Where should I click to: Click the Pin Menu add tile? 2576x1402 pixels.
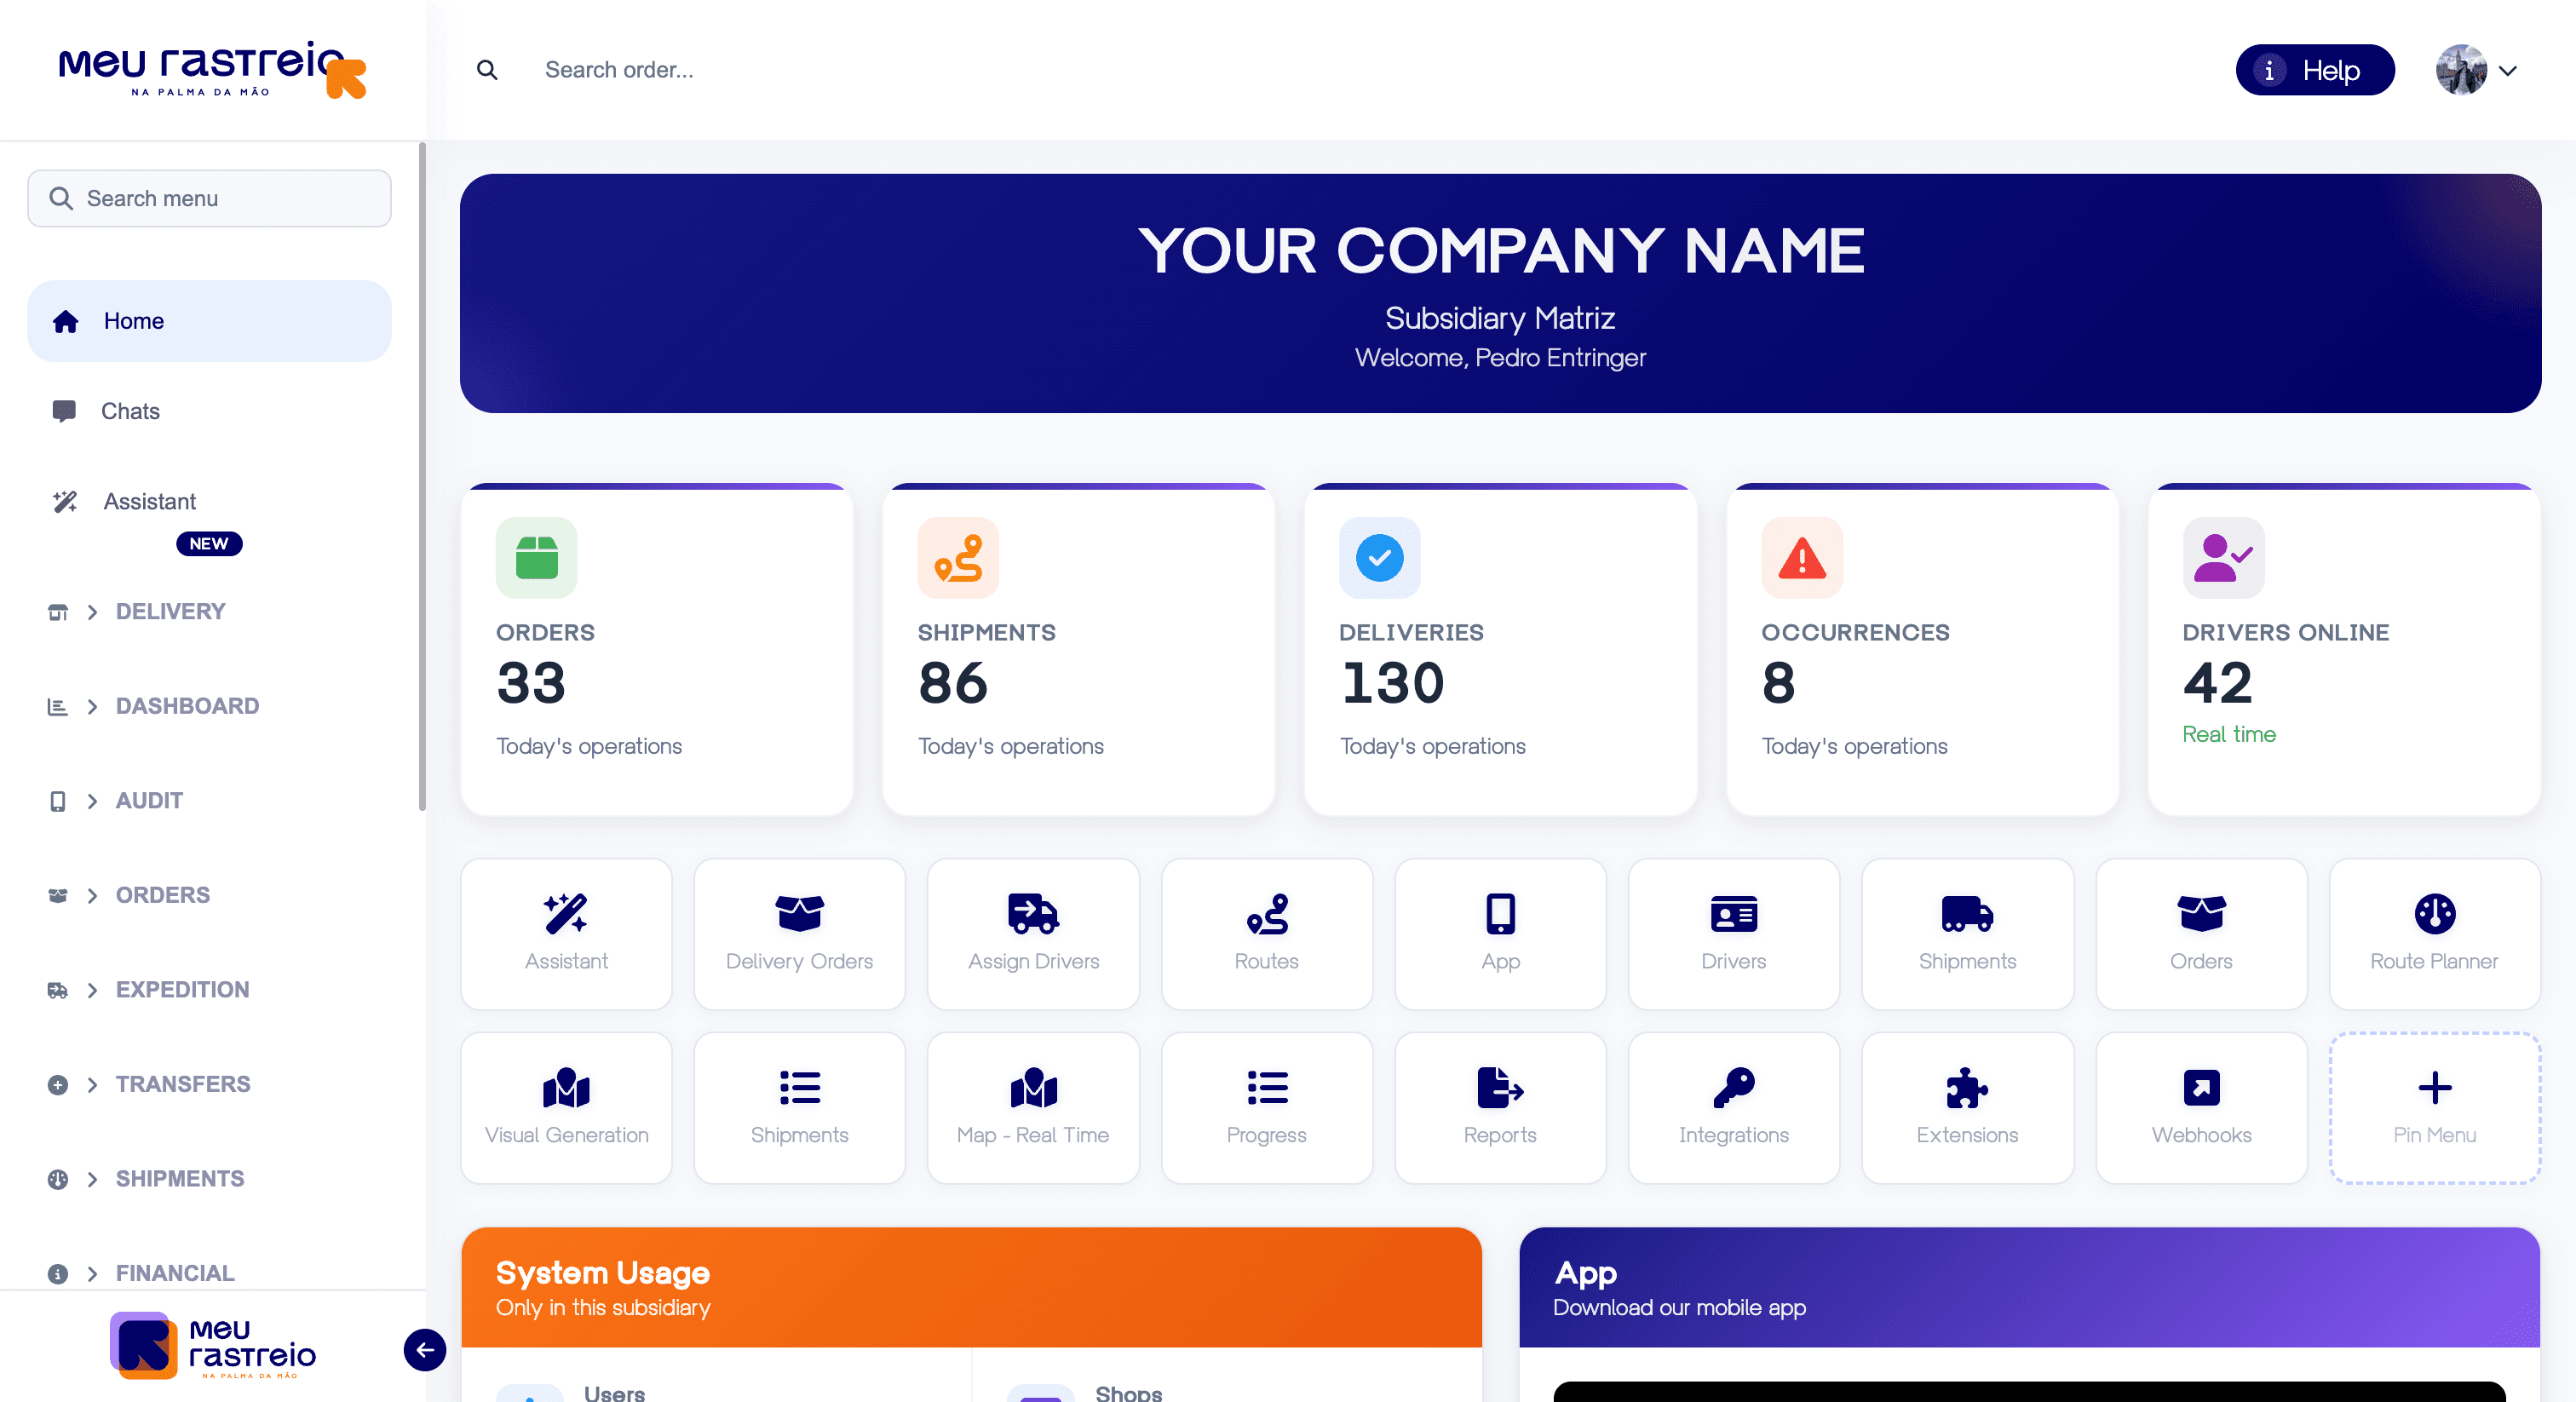tap(2433, 1107)
